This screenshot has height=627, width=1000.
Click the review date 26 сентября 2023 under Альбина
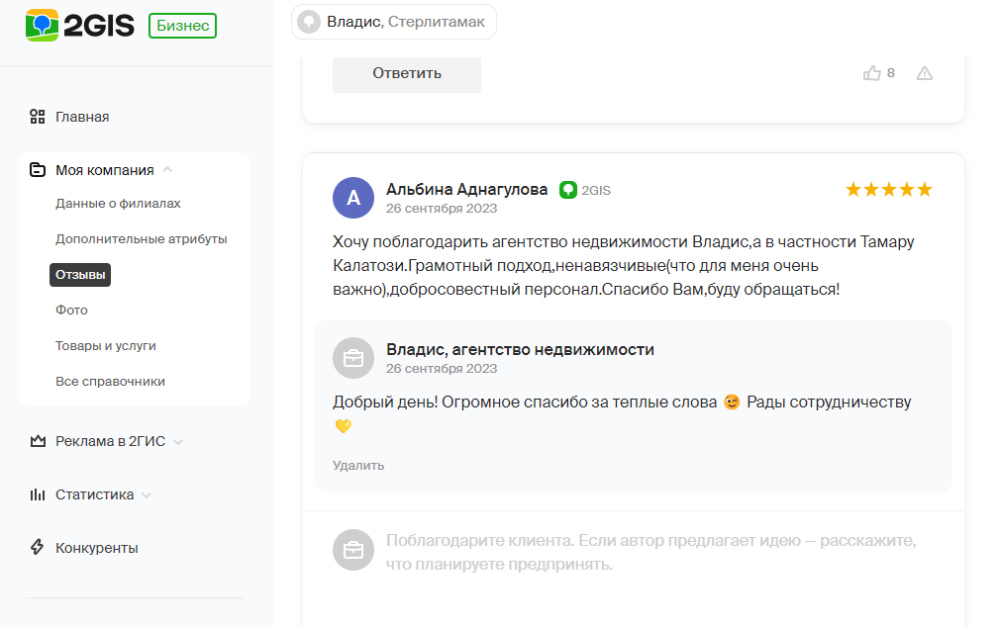(441, 209)
